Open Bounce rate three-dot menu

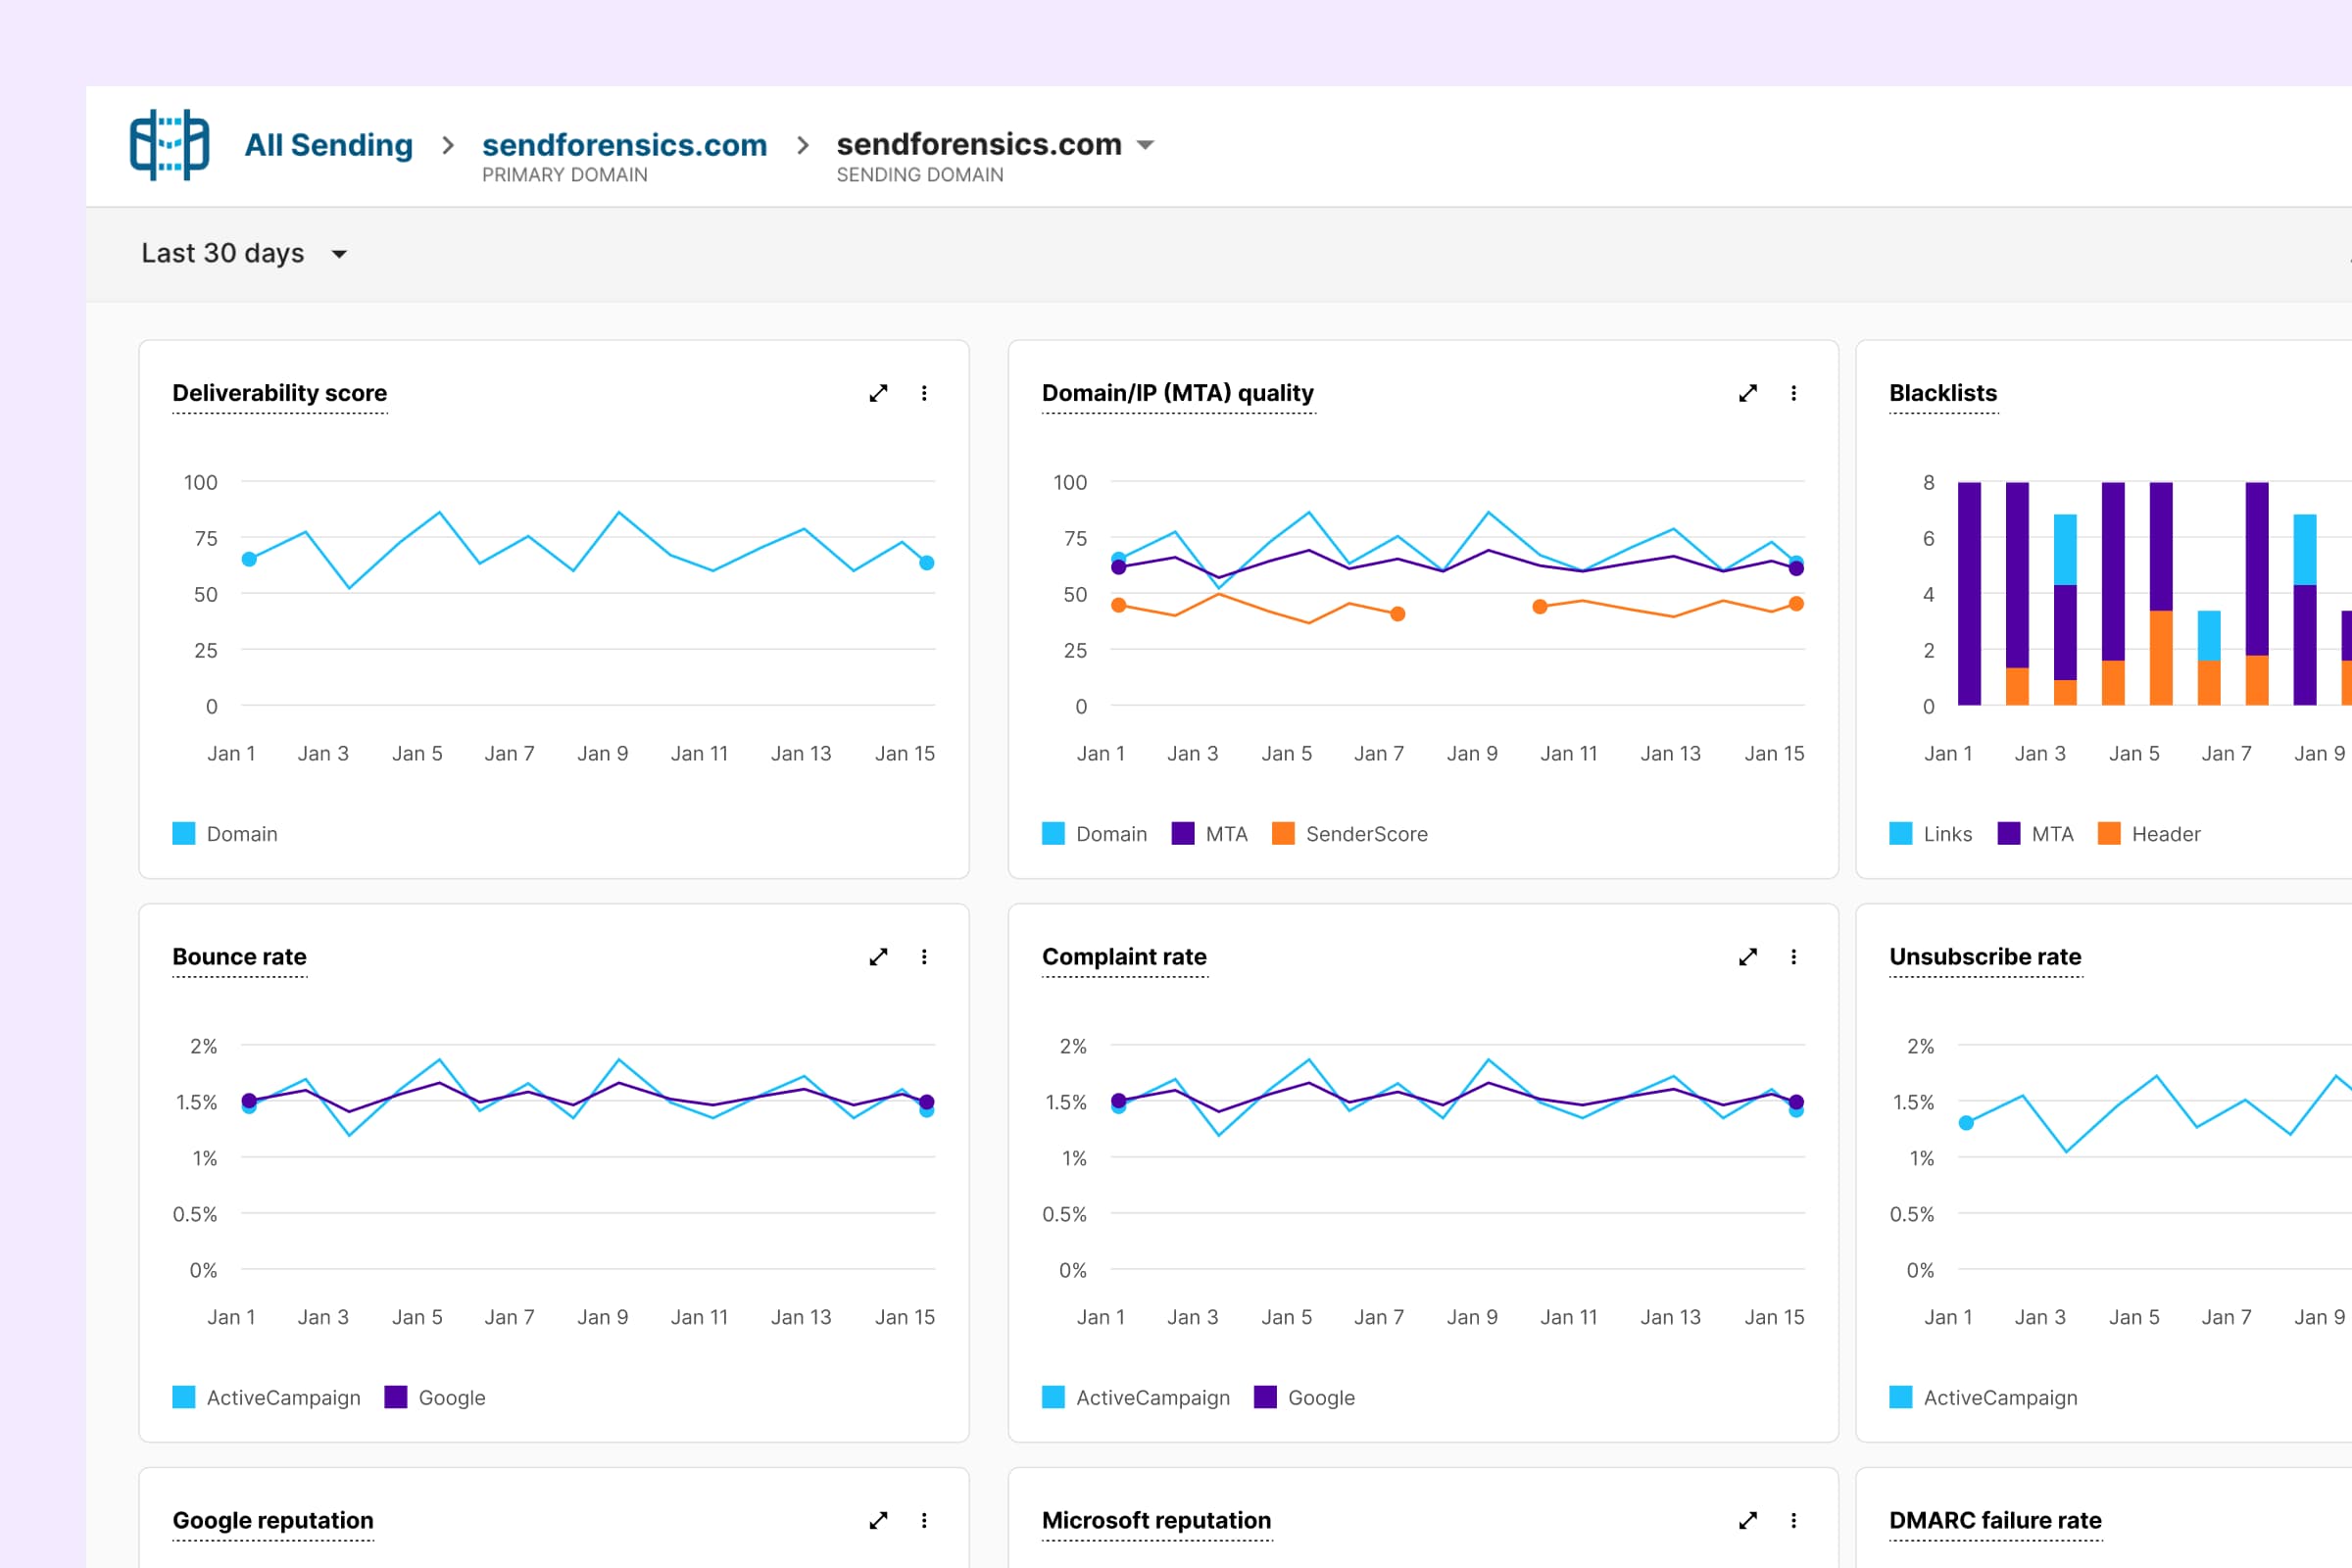(924, 957)
